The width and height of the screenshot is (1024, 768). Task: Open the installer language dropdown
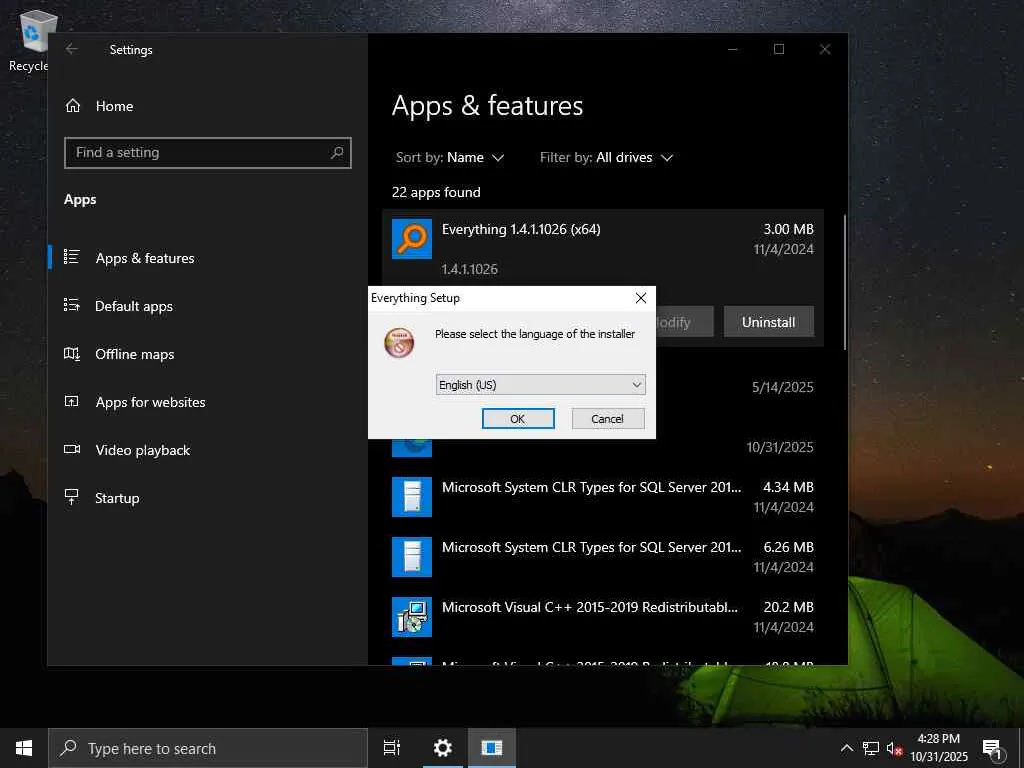point(540,385)
